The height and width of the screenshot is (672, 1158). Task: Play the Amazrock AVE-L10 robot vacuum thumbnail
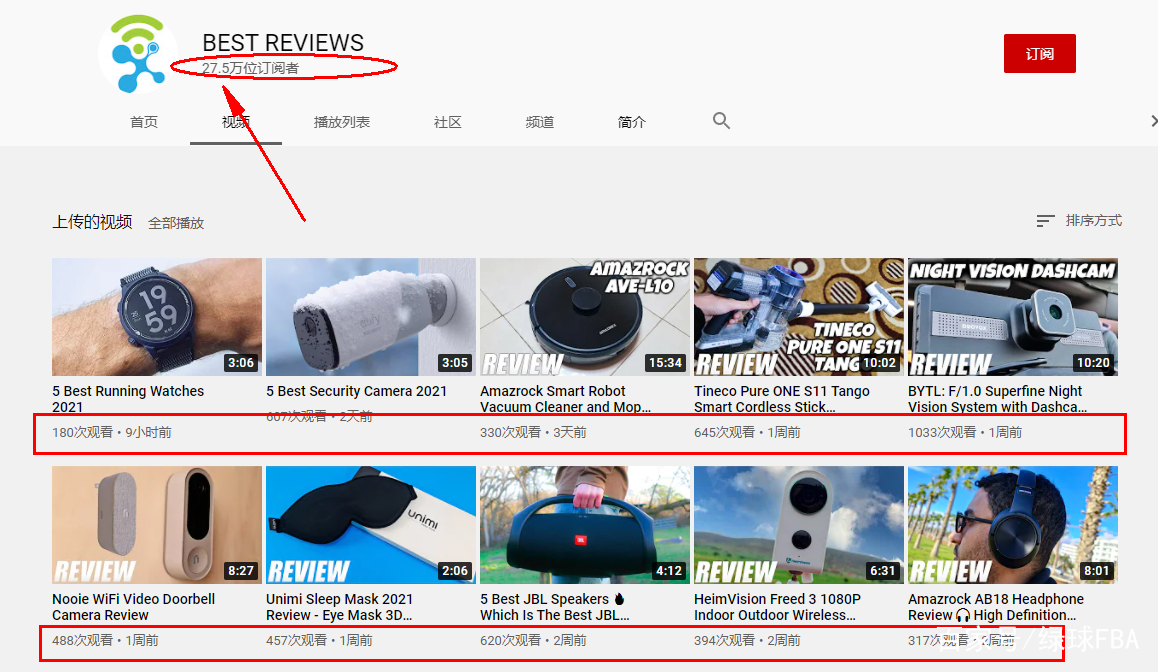585,317
